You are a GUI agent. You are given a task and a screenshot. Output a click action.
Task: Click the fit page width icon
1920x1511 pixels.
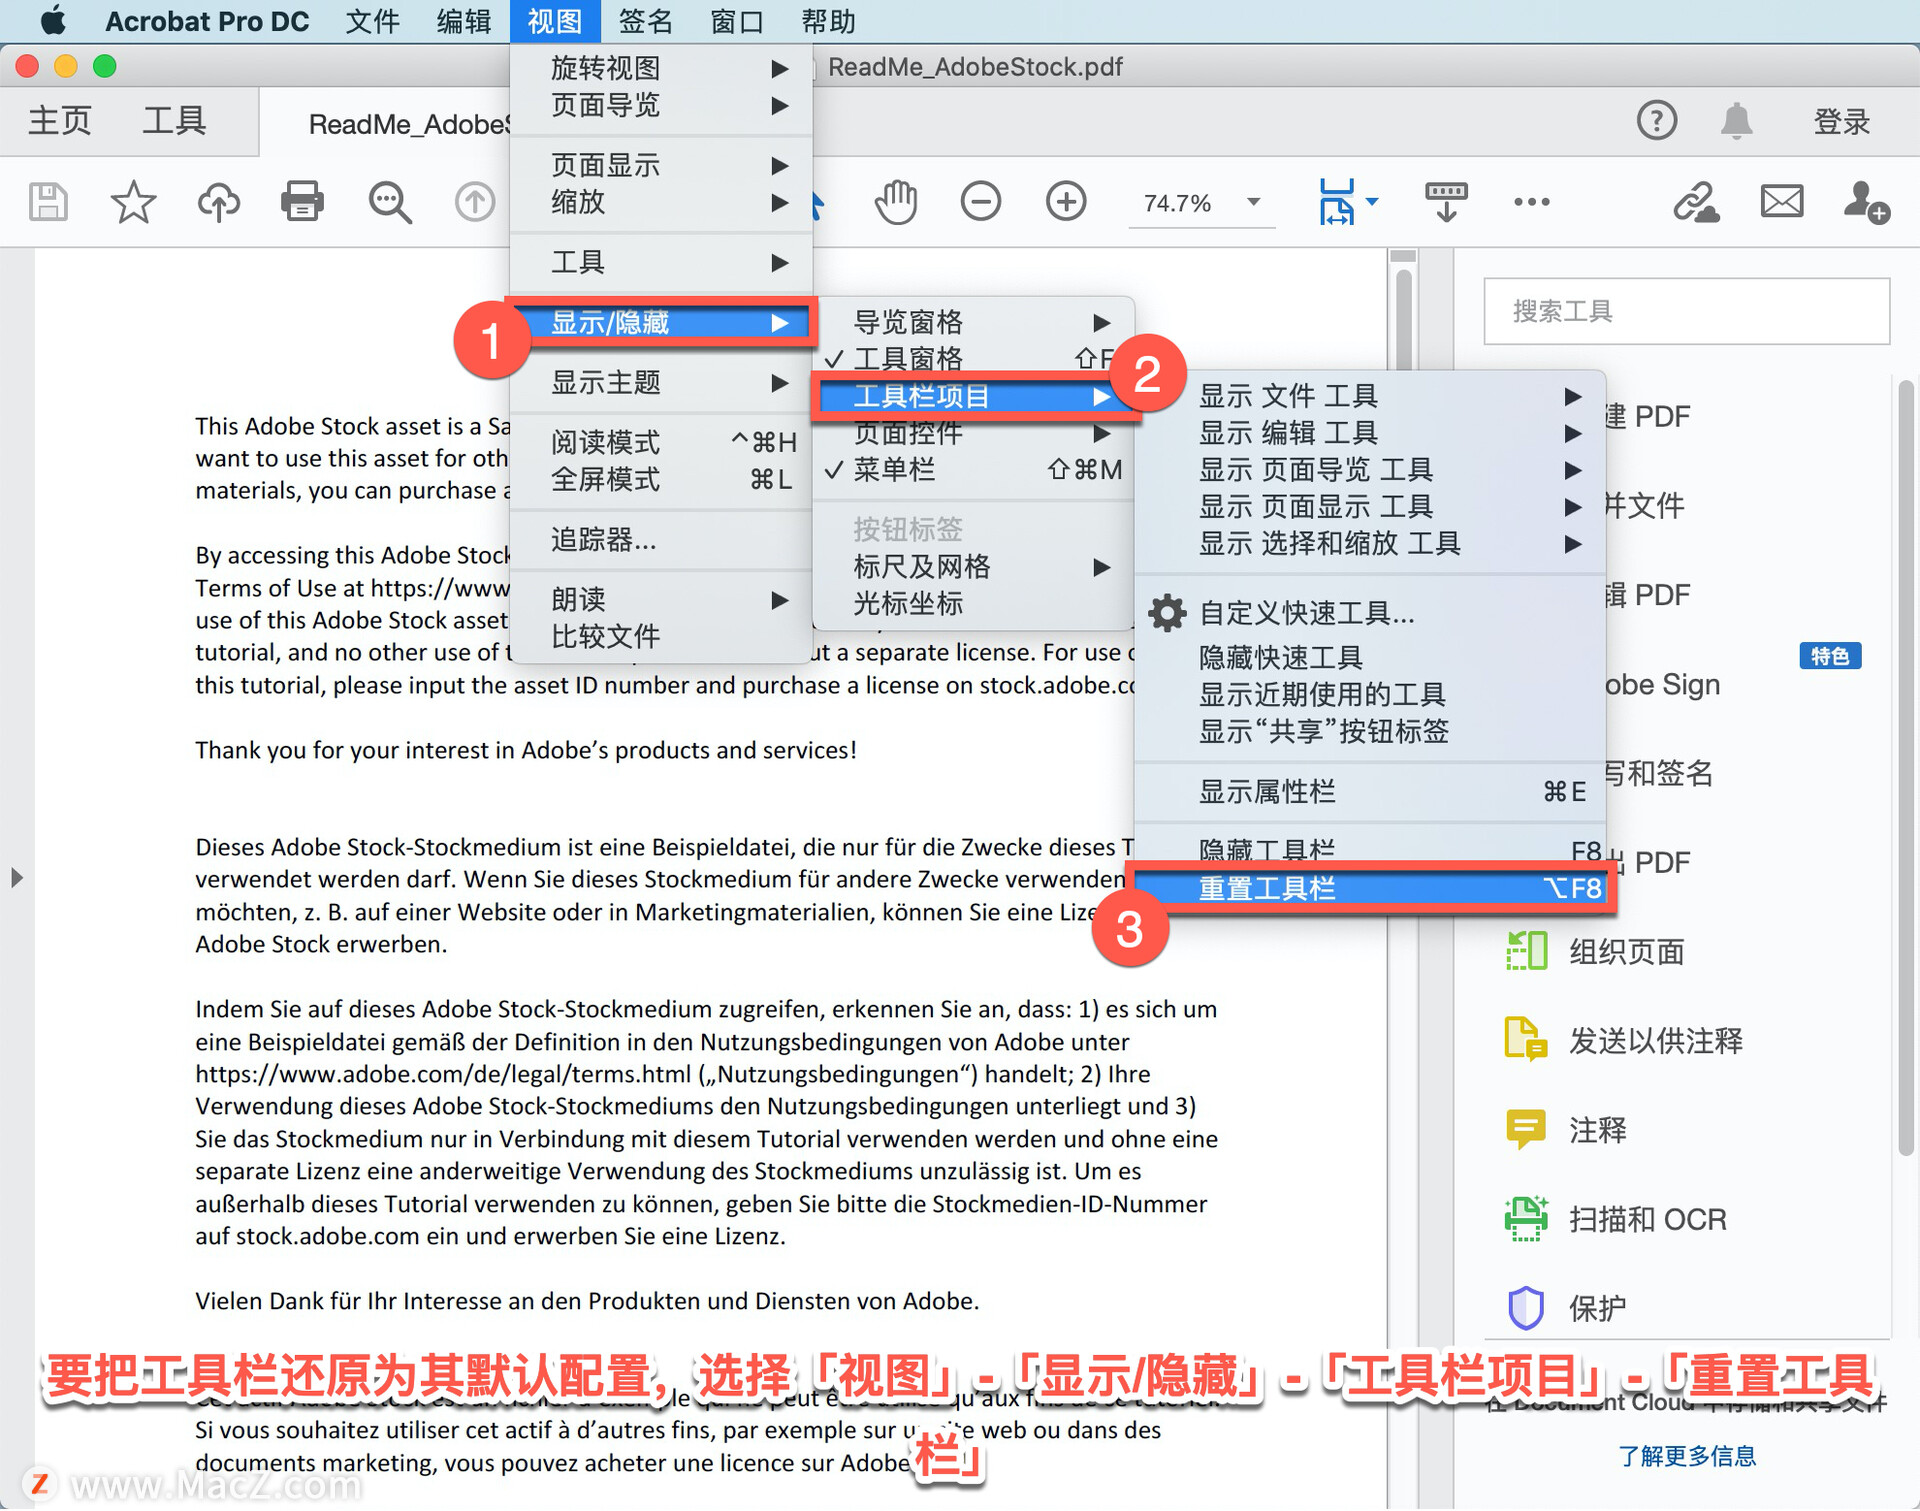pyautogui.click(x=1338, y=202)
